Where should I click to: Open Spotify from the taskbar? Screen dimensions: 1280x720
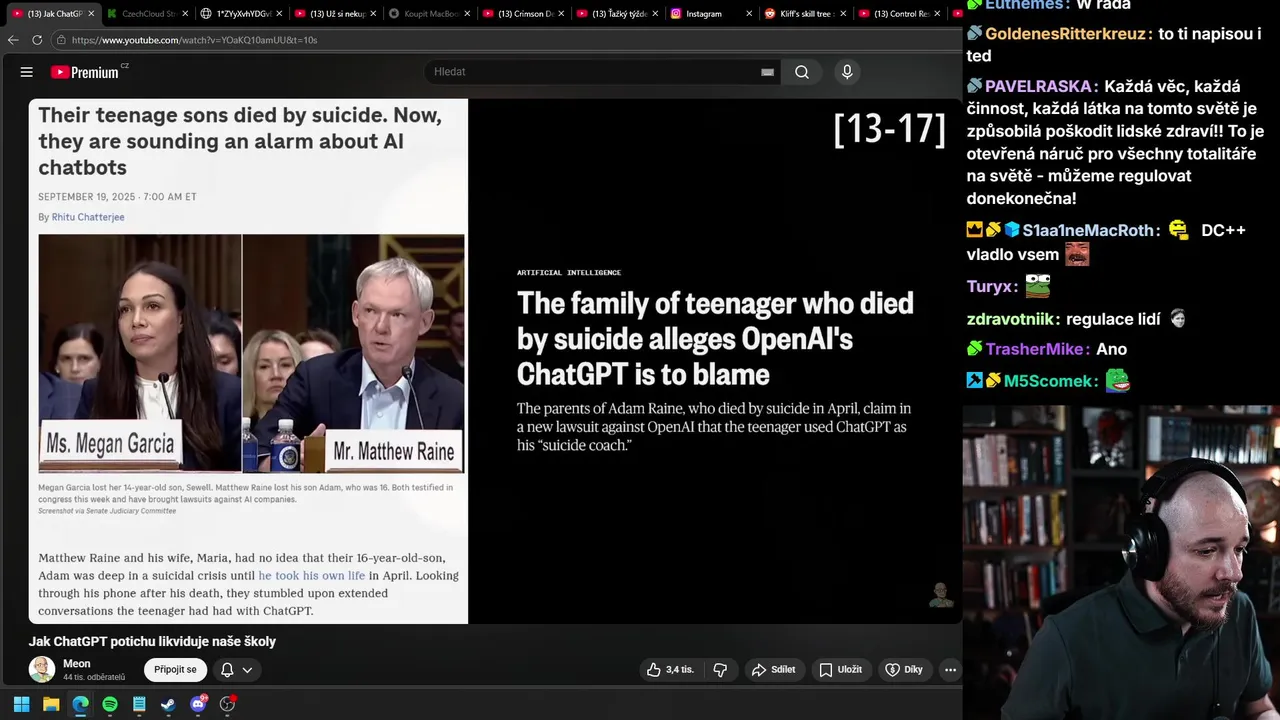point(110,704)
